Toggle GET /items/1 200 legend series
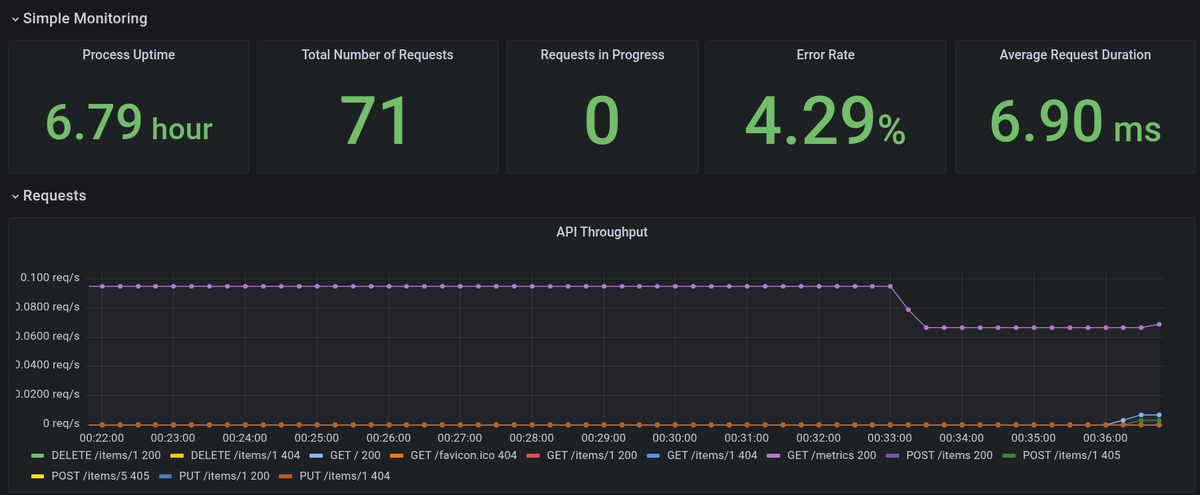This screenshot has height=495, width=1200. coord(591,454)
